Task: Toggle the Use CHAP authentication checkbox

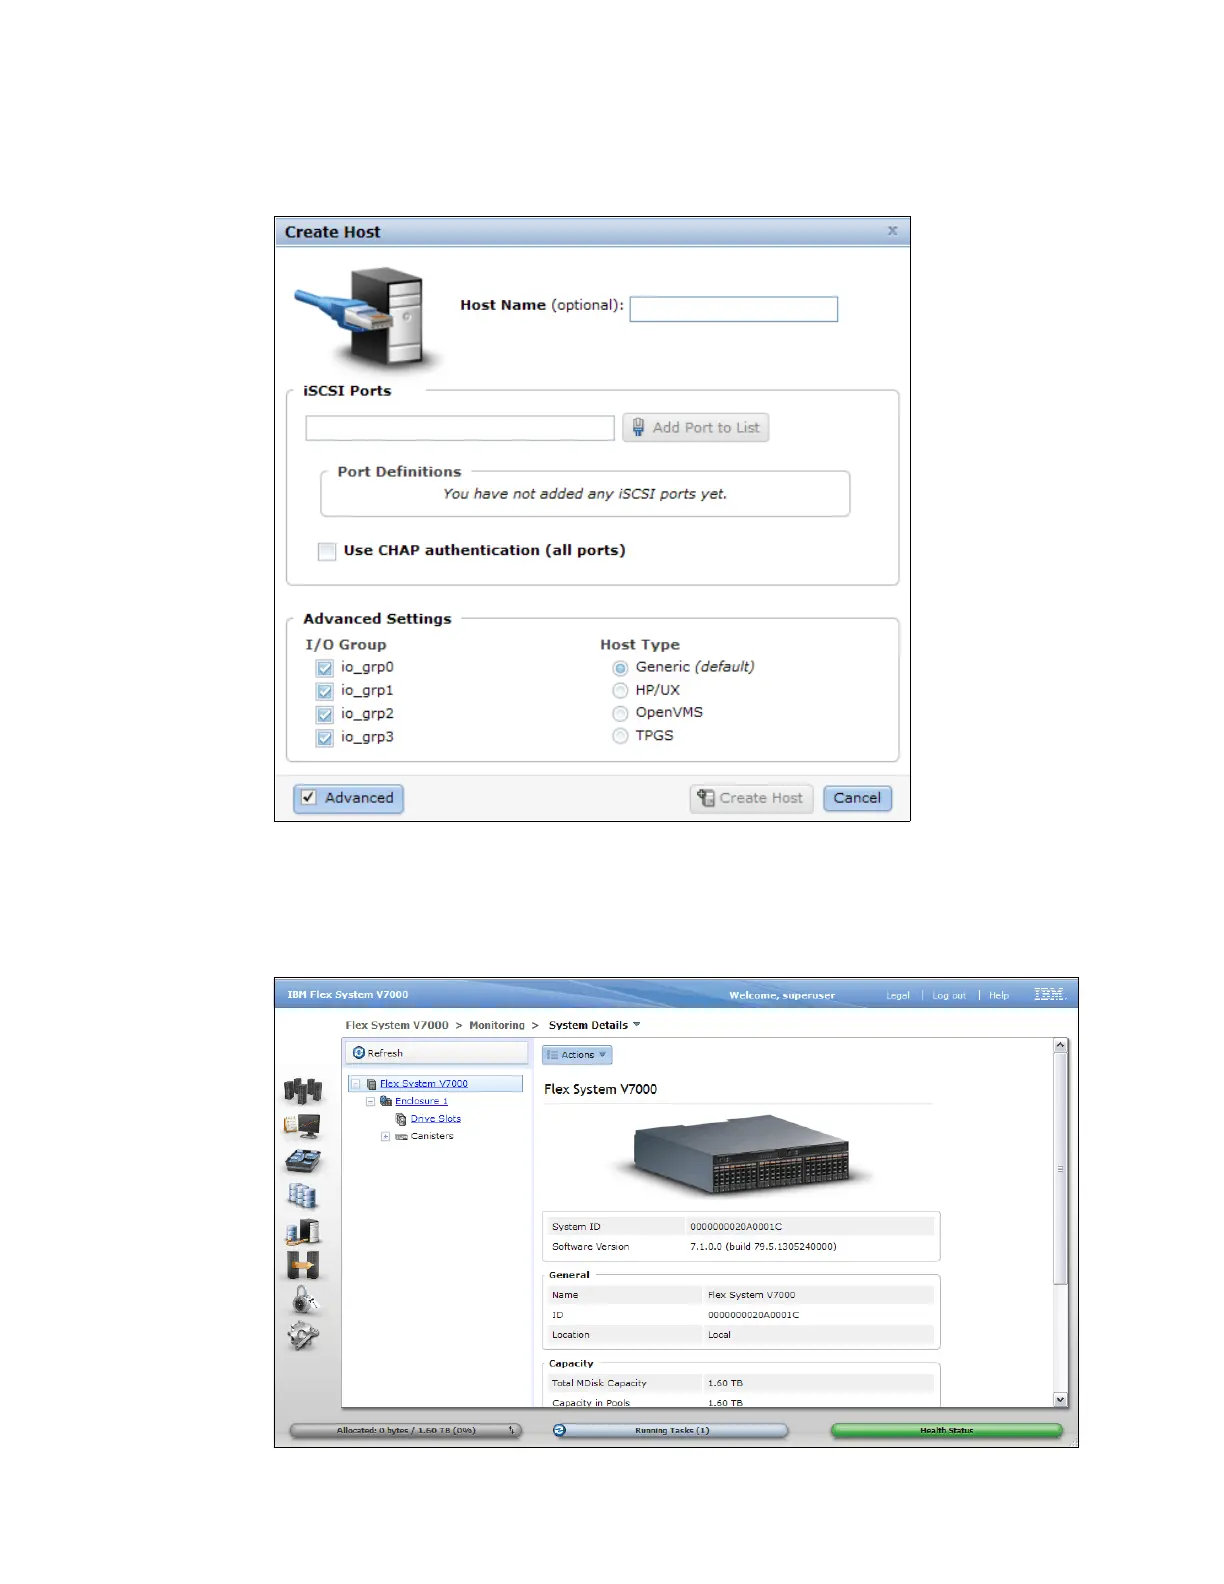Action: (327, 551)
